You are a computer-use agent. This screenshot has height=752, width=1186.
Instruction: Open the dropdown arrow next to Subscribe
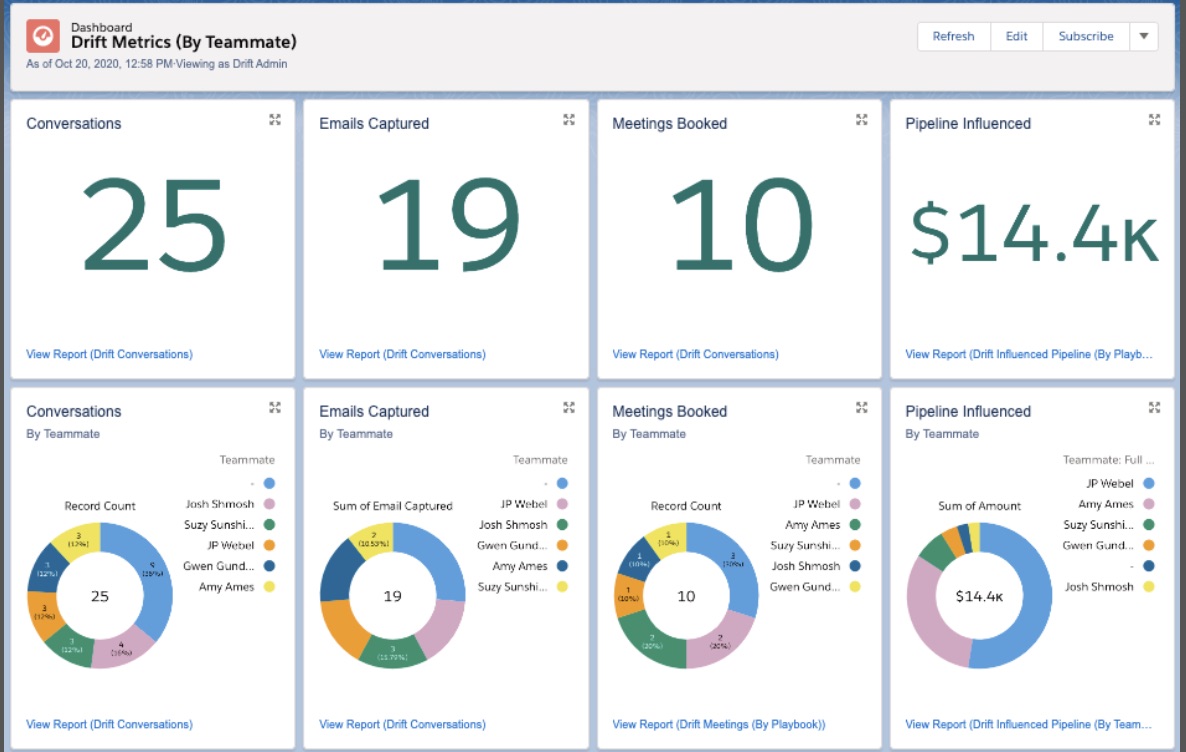click(1144, 36)
